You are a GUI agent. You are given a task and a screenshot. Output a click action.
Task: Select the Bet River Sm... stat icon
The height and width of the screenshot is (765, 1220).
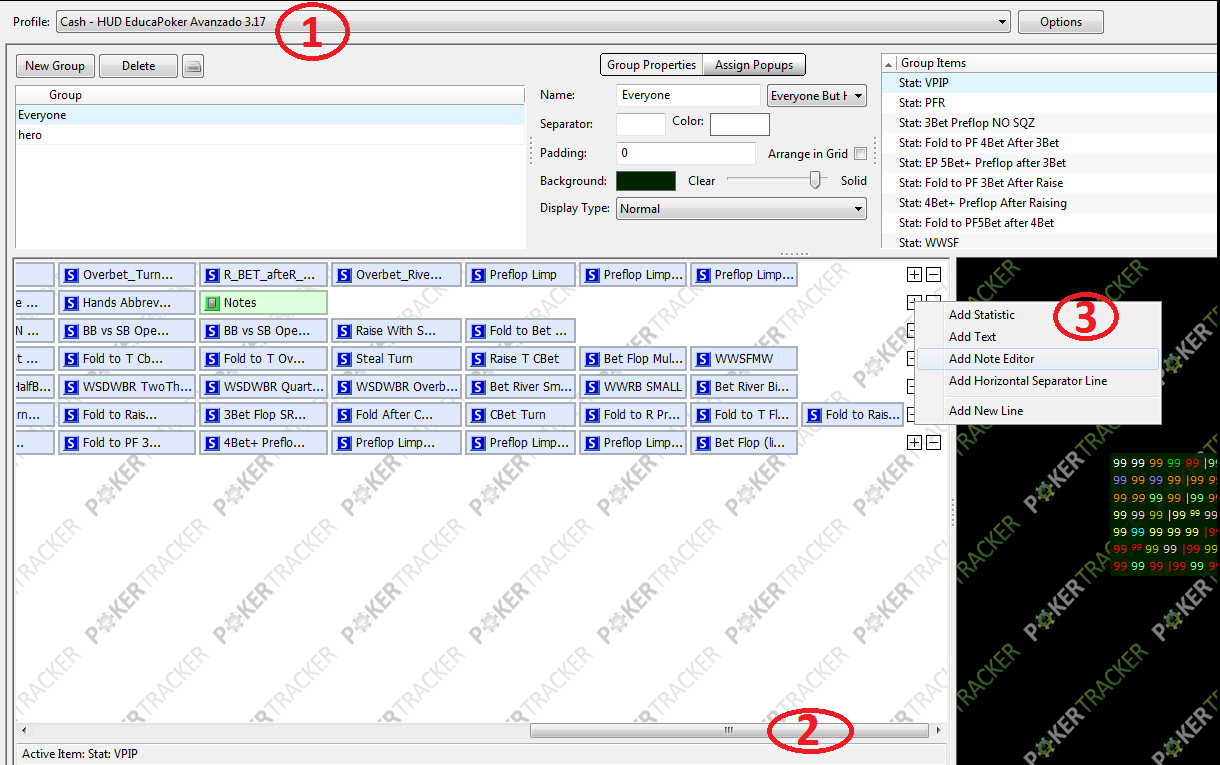477,387
